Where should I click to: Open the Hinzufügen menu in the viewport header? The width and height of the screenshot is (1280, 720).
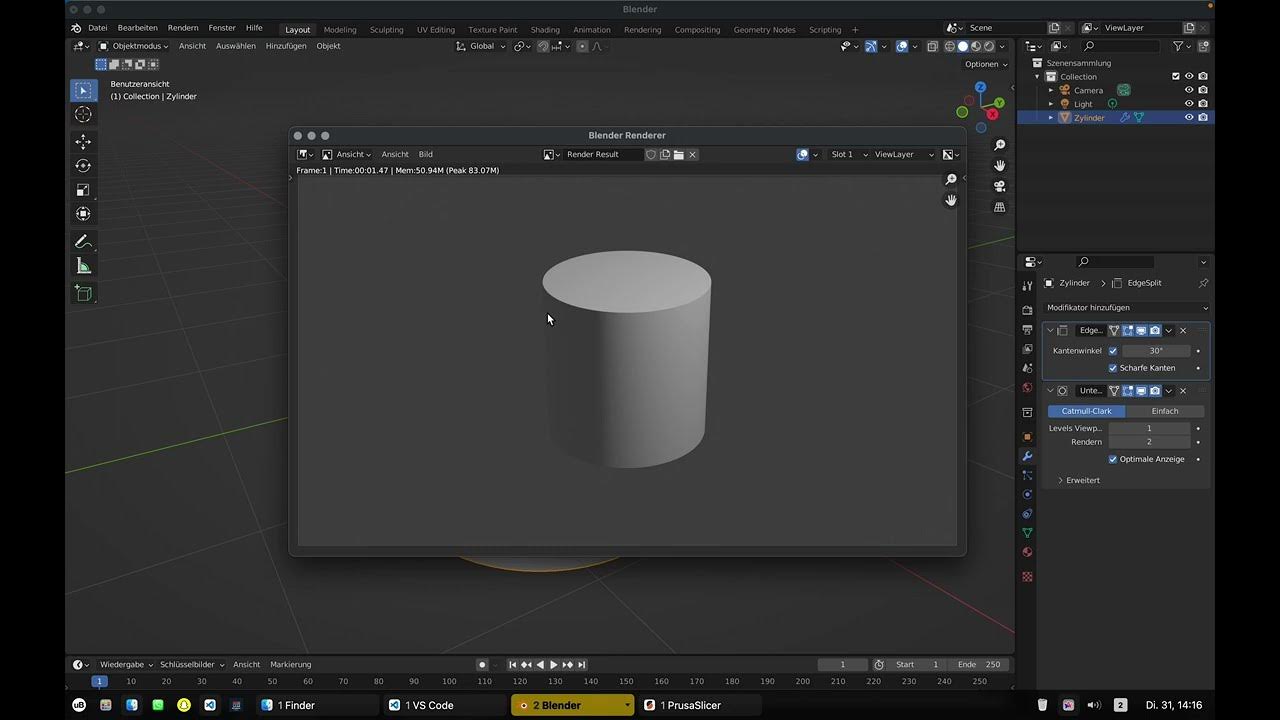tap(286, 46)
